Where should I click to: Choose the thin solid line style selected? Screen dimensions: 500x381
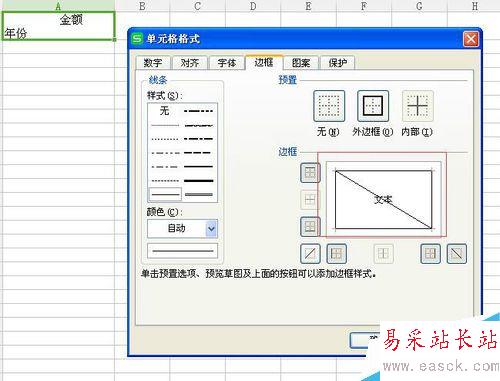[165, 194]
